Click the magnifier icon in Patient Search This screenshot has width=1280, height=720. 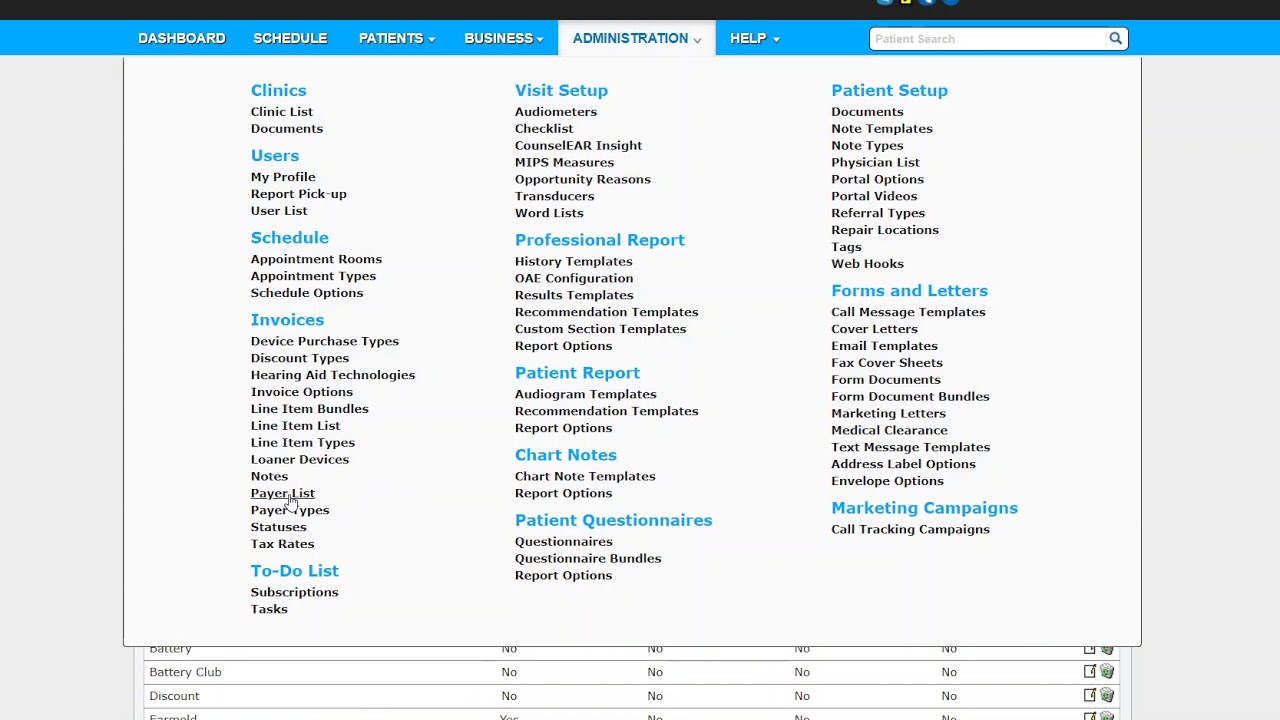(x=1115, y=39)
